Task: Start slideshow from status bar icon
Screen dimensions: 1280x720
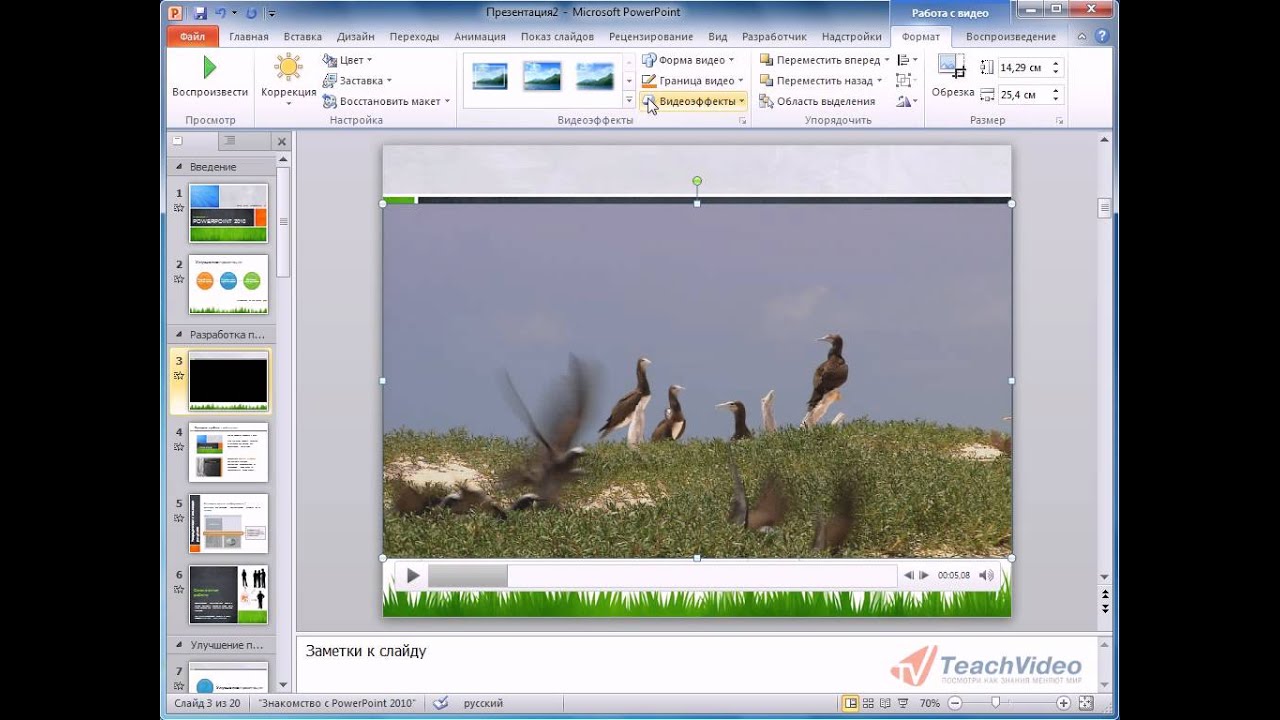Action: [904, 703]
